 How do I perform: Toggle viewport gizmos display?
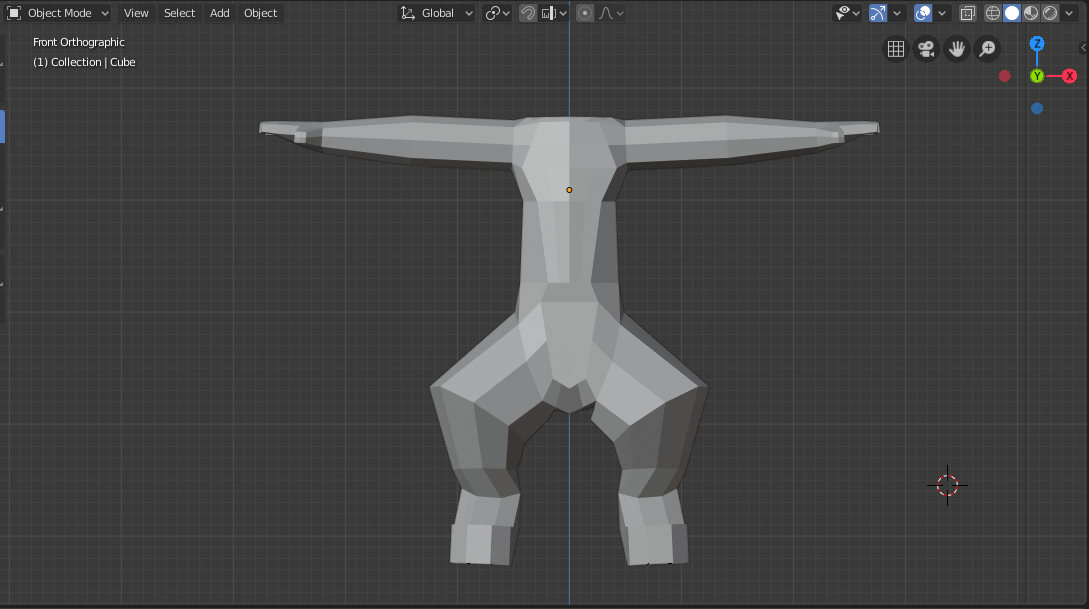[x=878, y=13]
